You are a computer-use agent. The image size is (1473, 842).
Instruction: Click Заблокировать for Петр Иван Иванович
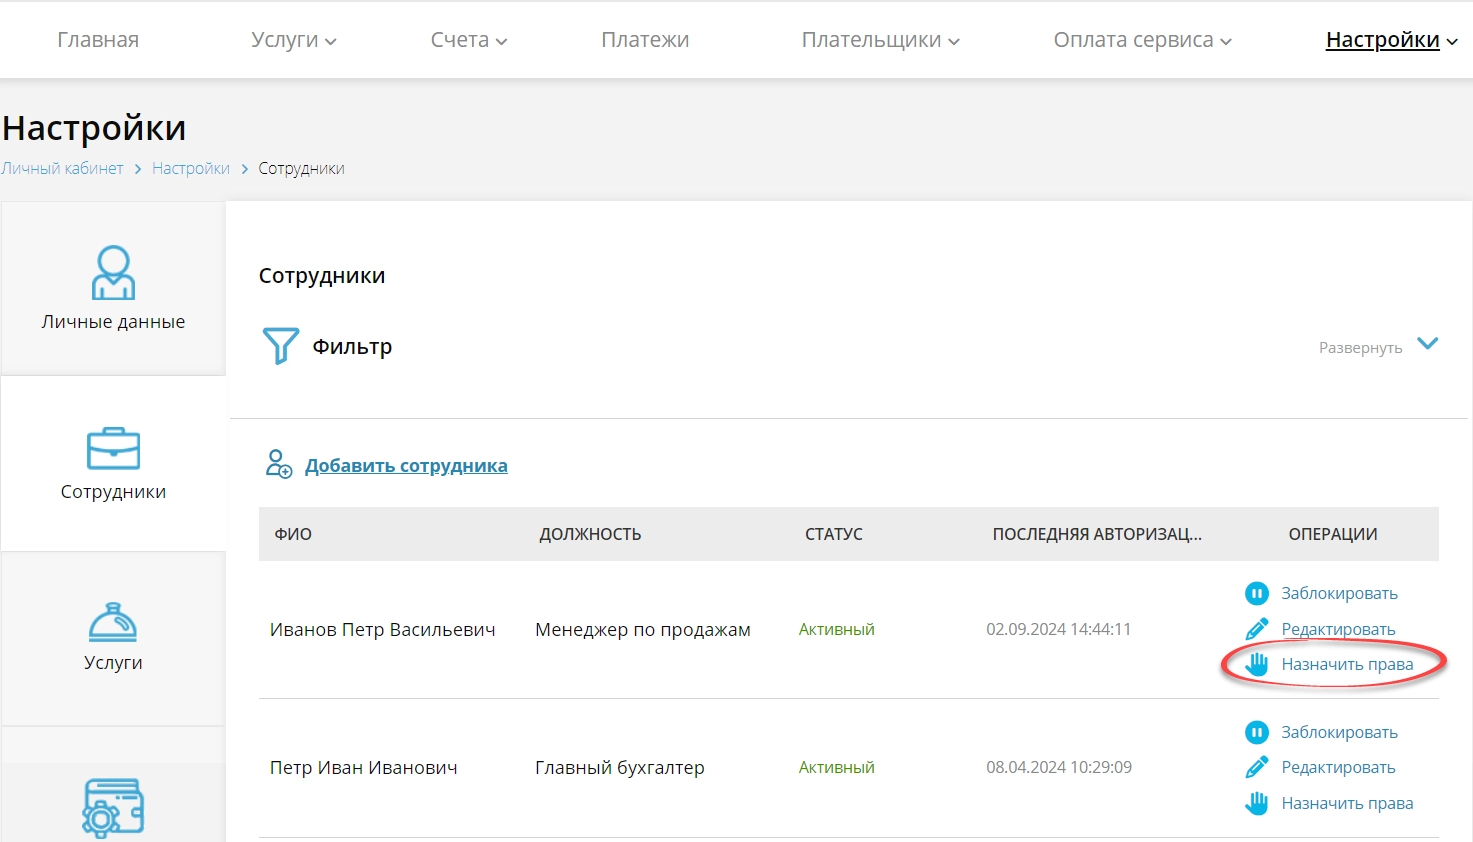click(x=1339, y=733)
